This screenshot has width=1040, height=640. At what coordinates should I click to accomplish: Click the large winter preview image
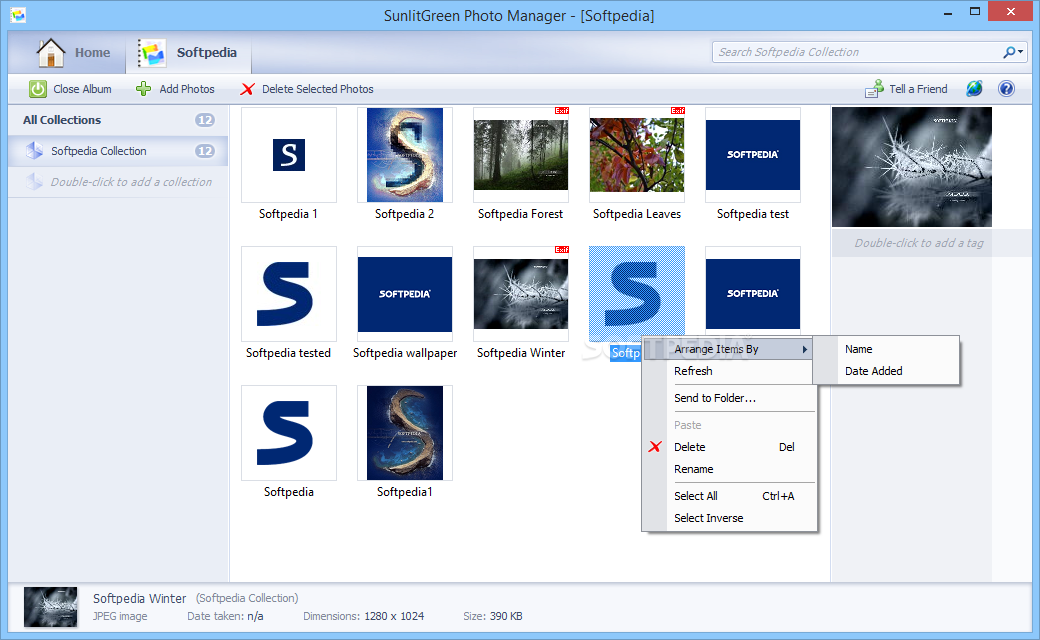click(x=912, y=167)
